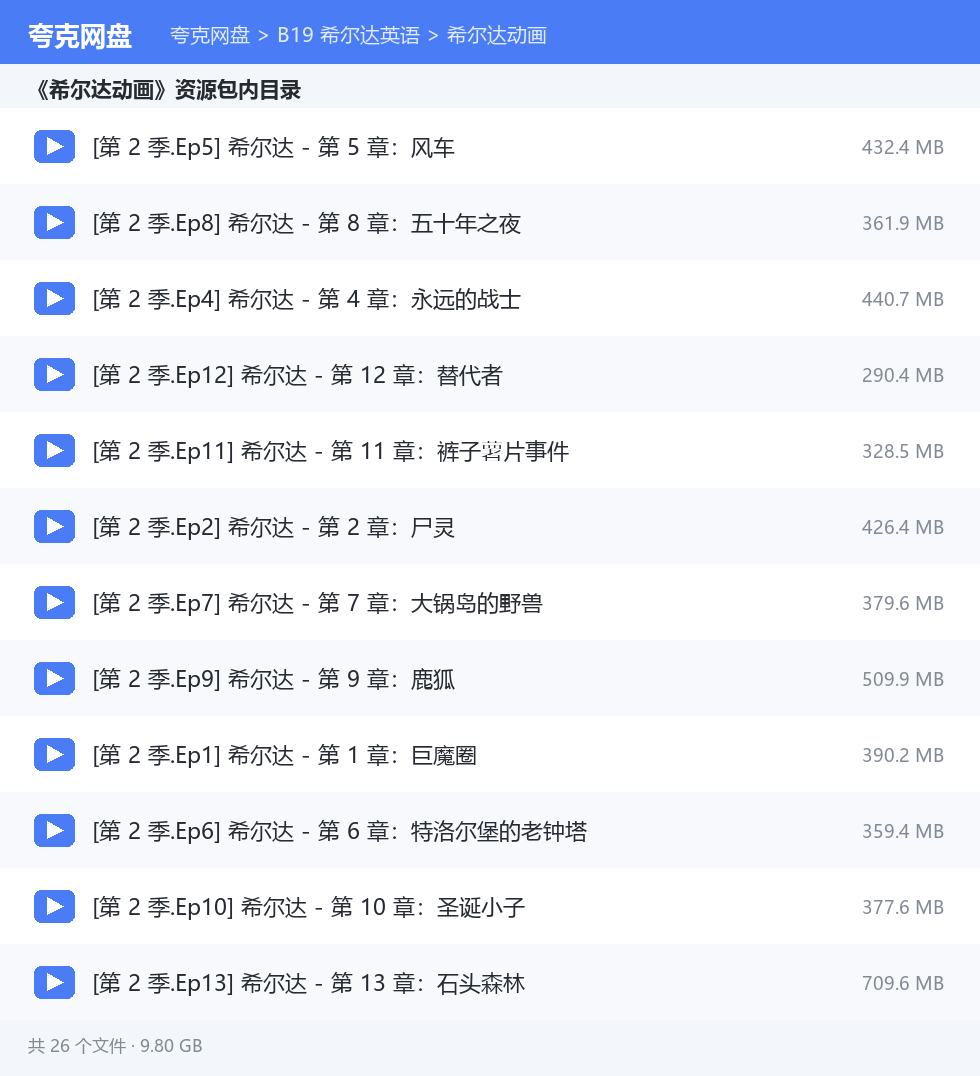This screenshot has width=980, height=1076.
Task: Open B19 希尔达英语 breadcrumb folder
Action: pos(348,36)
